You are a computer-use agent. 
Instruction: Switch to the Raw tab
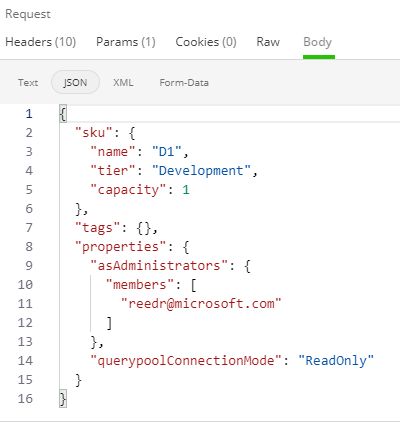pos(268,42)
